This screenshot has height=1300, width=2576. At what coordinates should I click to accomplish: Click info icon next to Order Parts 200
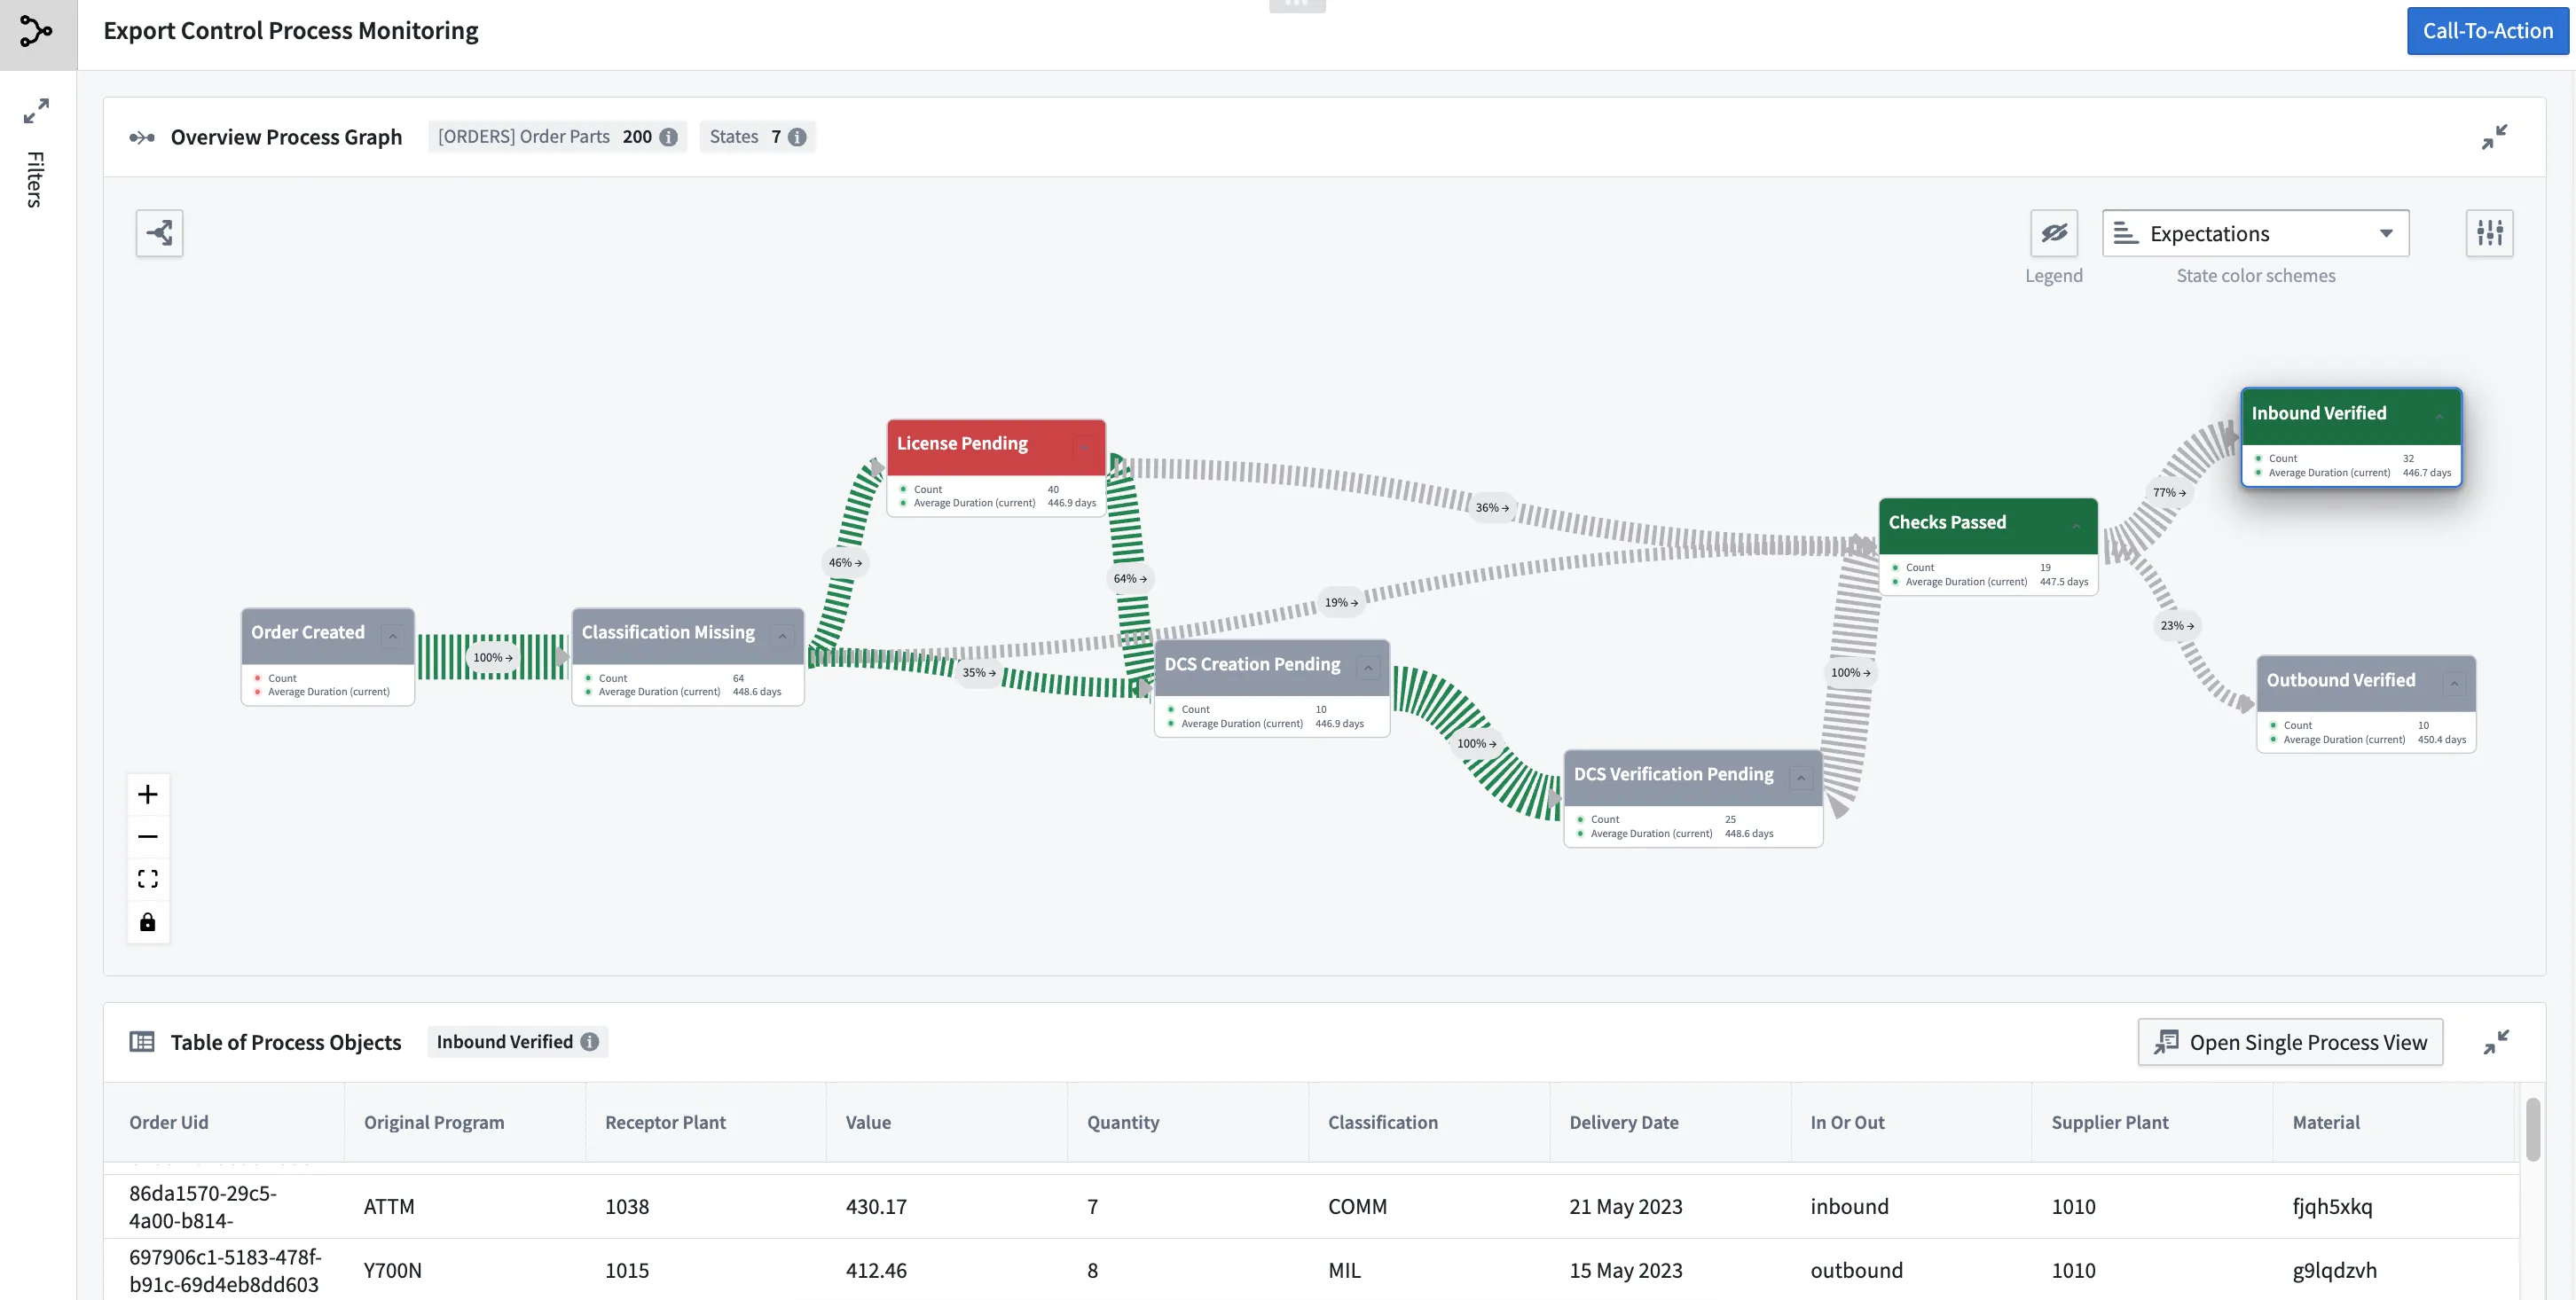tap(669, 137)
